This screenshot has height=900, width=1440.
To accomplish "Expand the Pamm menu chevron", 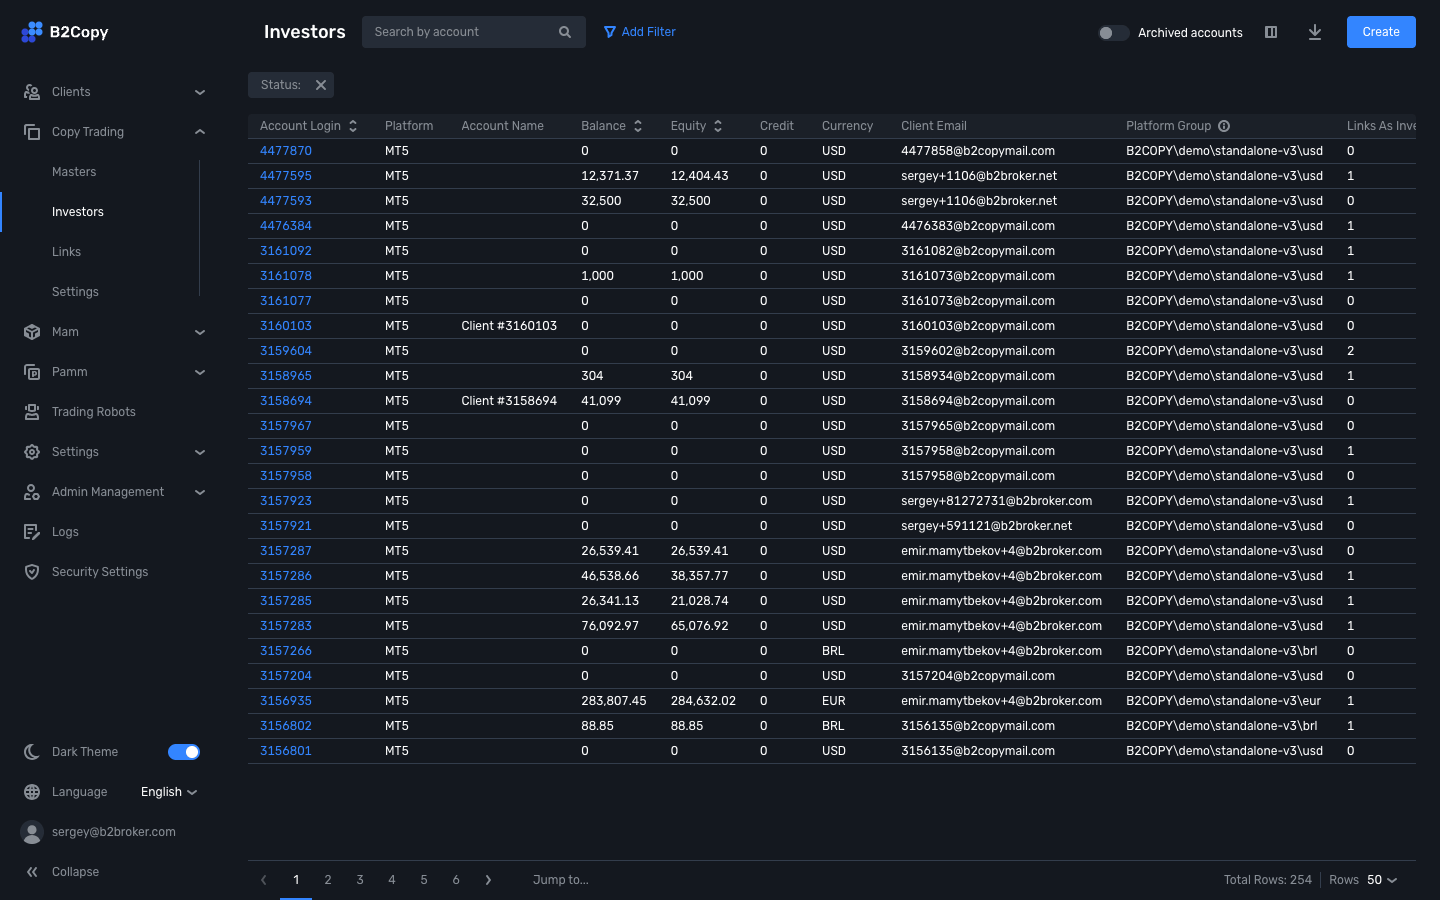I will 200,372.
